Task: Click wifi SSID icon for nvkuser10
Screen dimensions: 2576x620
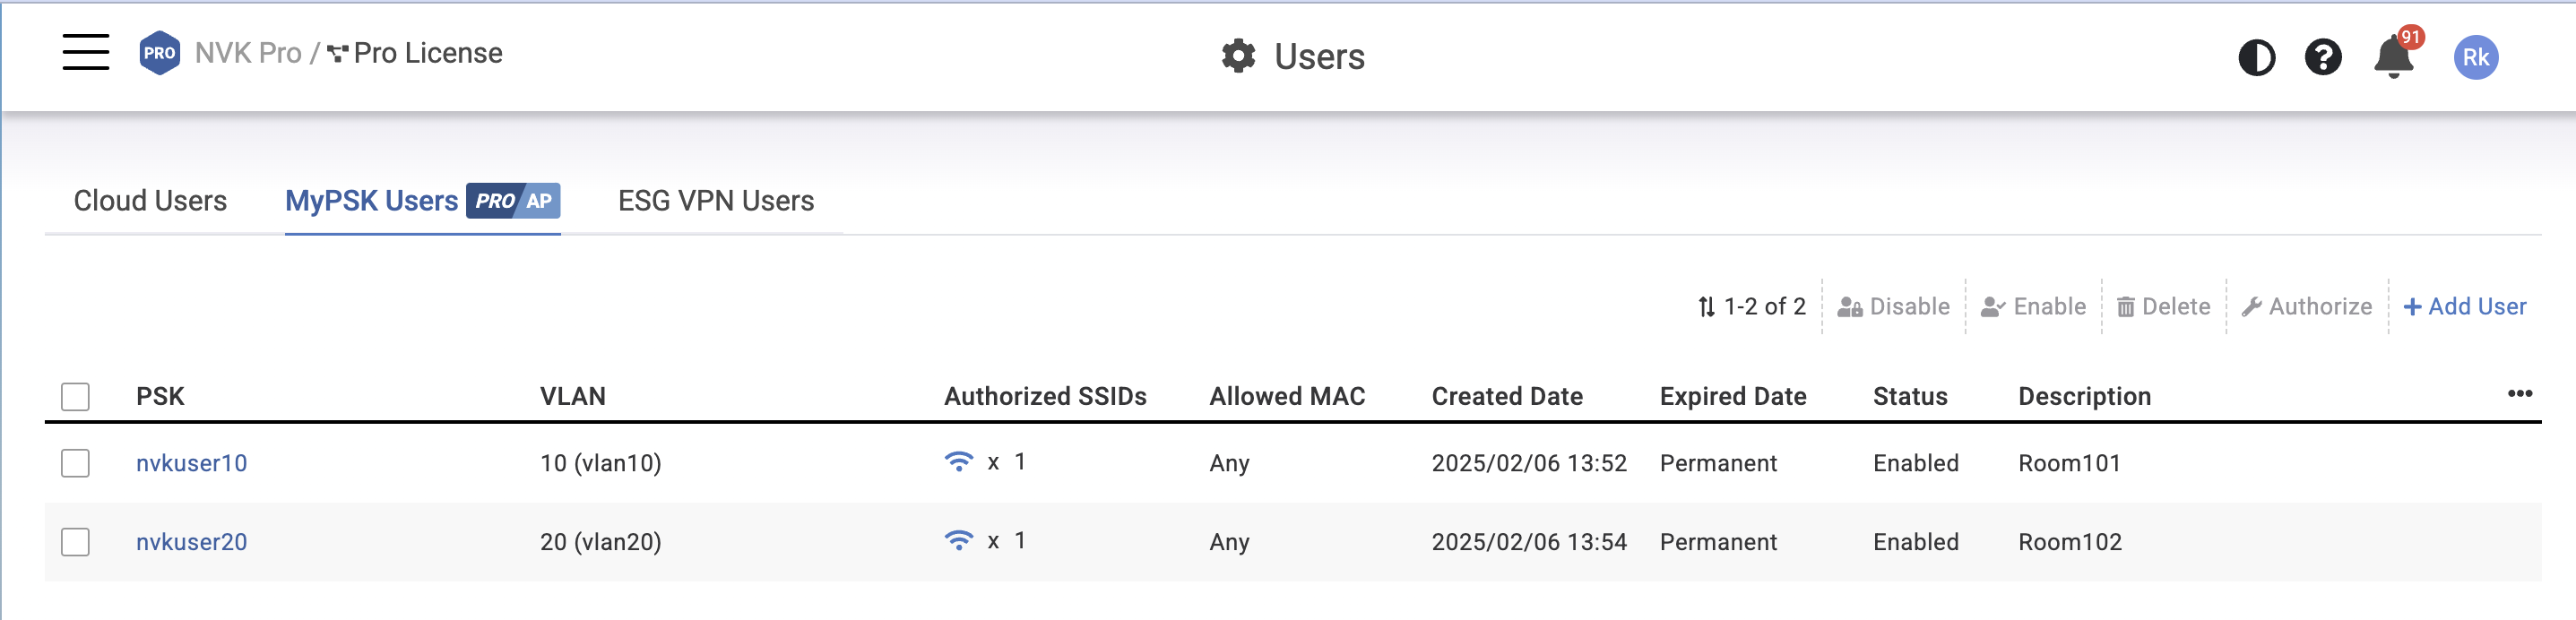Action: tap(958, 461)
